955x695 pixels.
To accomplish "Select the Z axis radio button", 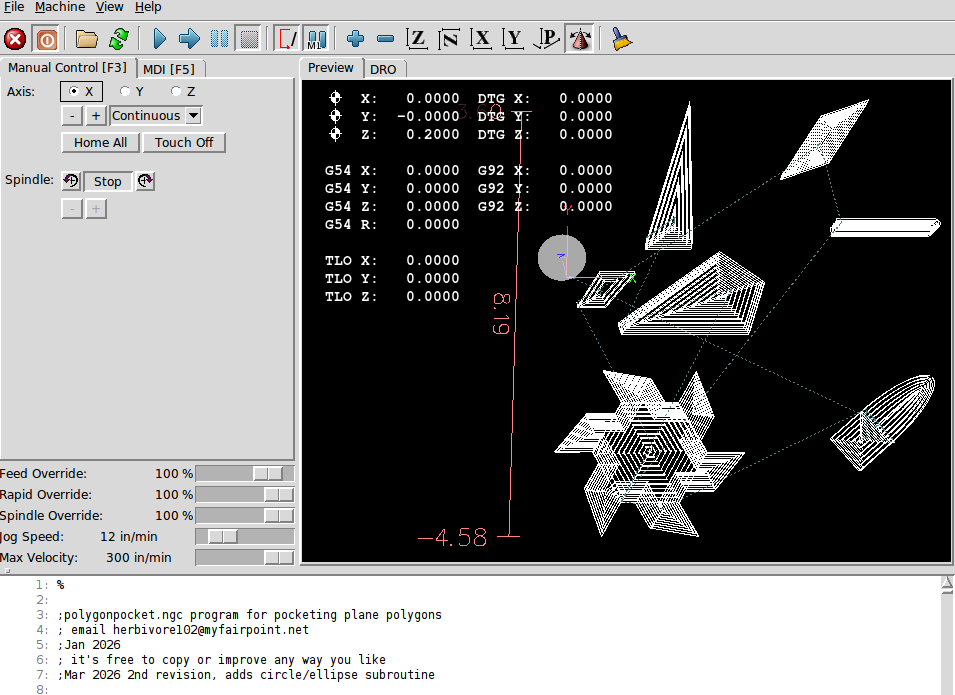I will 176,91.
